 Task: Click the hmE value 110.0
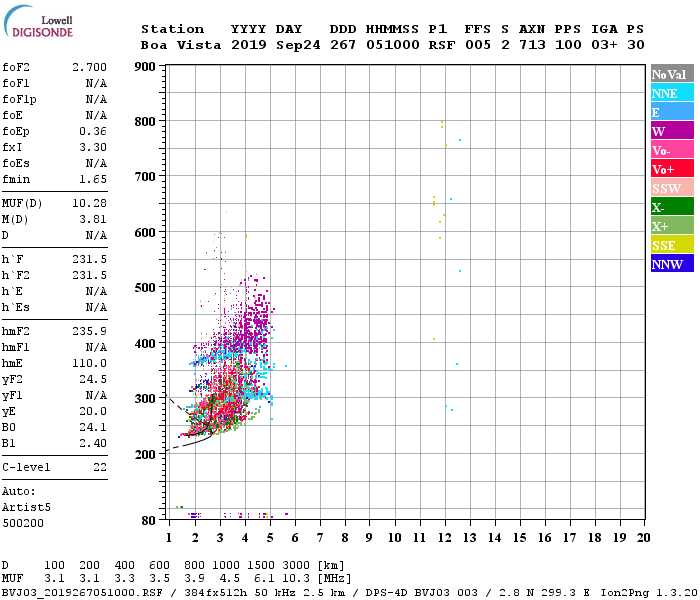pyautogui.click(x=89, y=363)
